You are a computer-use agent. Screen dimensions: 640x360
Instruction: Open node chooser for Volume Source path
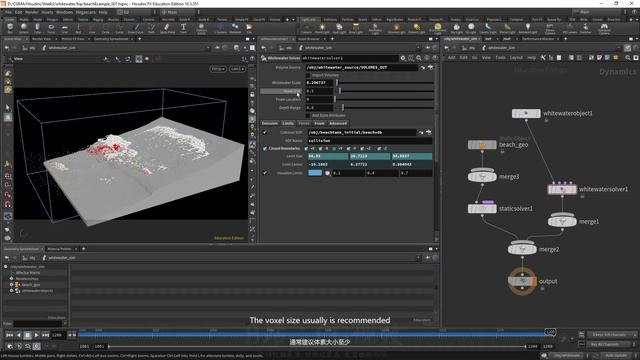430,67
